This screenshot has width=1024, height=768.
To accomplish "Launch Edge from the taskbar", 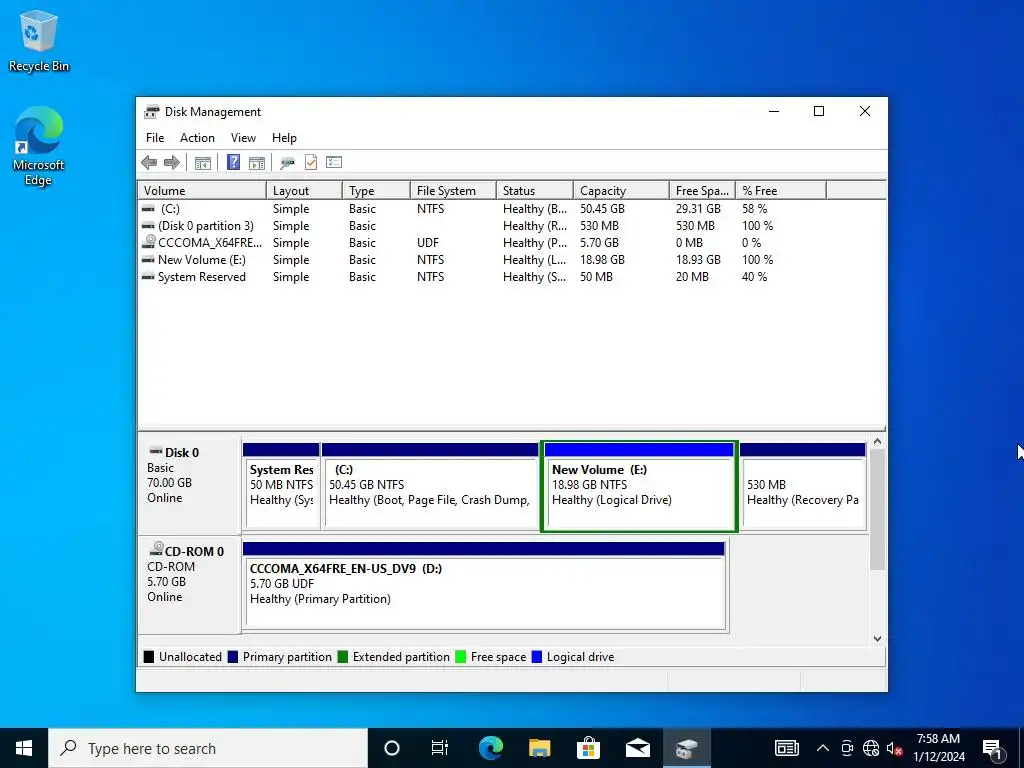I will pos(490,748).
